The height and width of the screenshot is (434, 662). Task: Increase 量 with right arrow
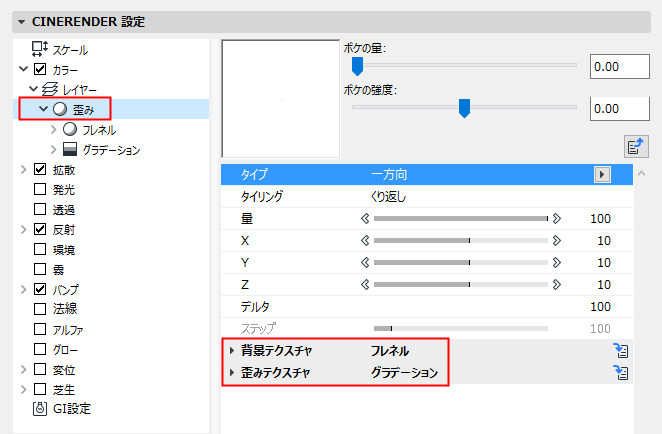click(x=557, y=219)
